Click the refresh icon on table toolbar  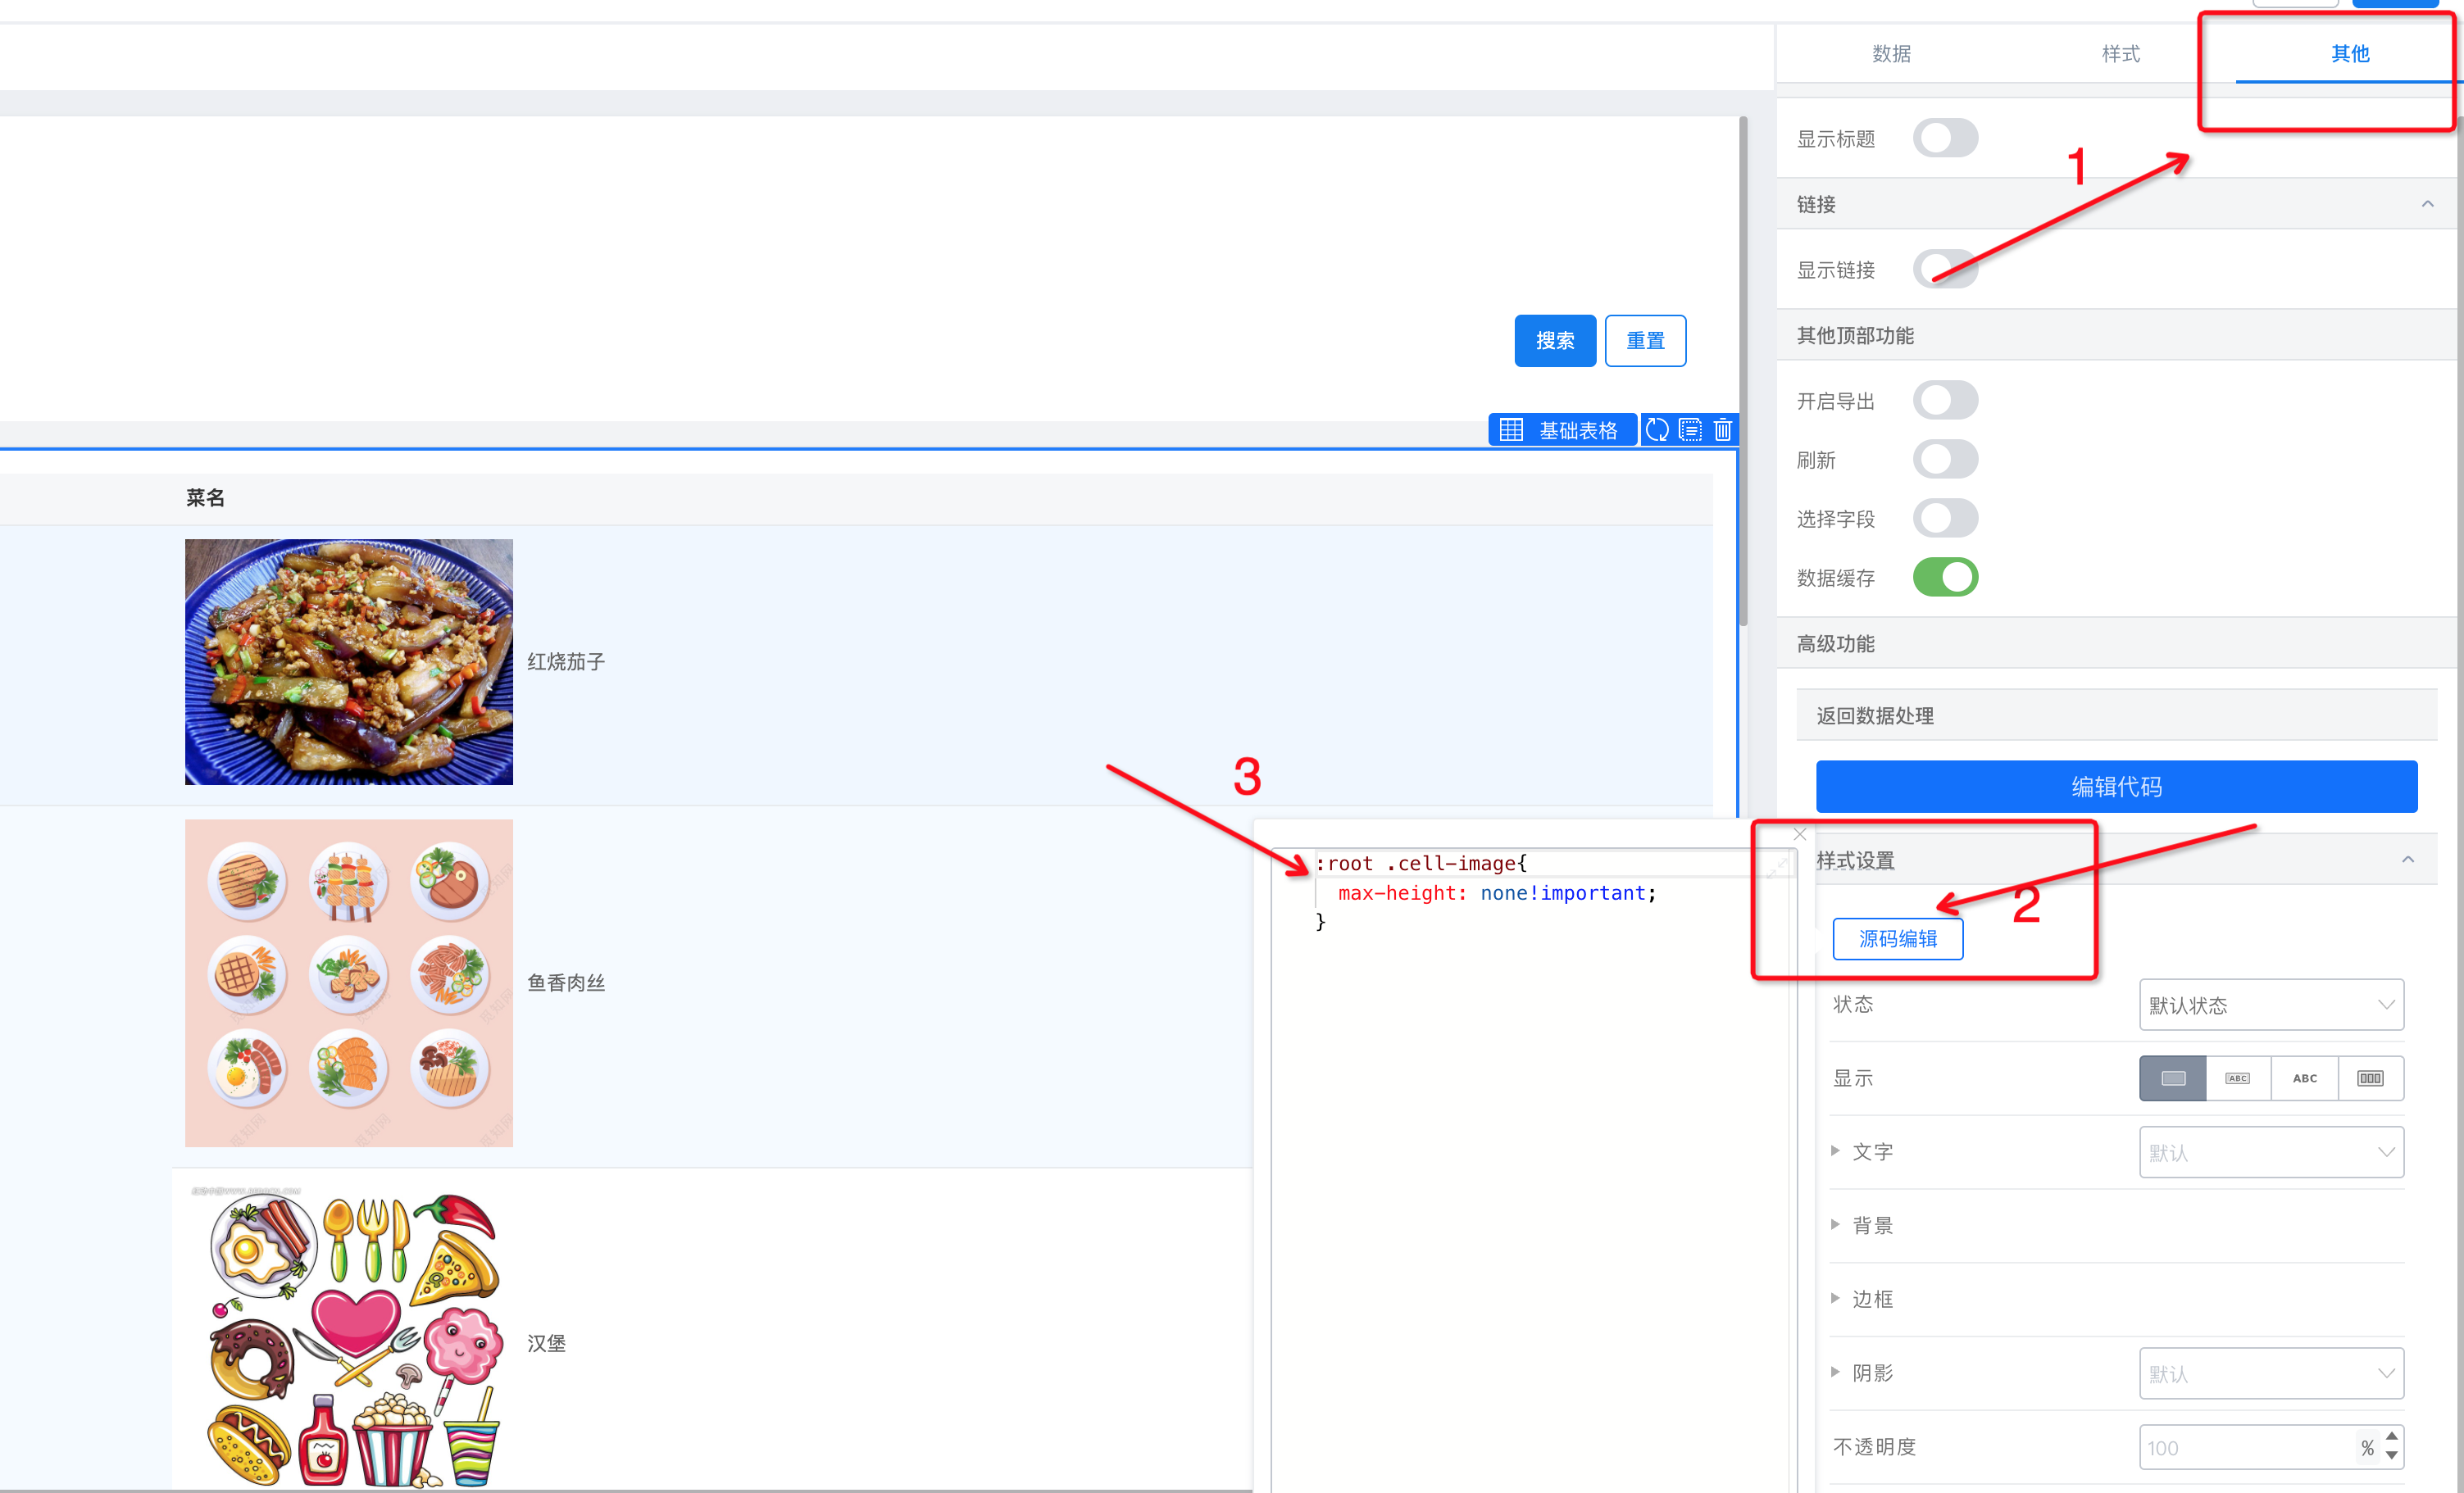click(x=1657, y=430)
